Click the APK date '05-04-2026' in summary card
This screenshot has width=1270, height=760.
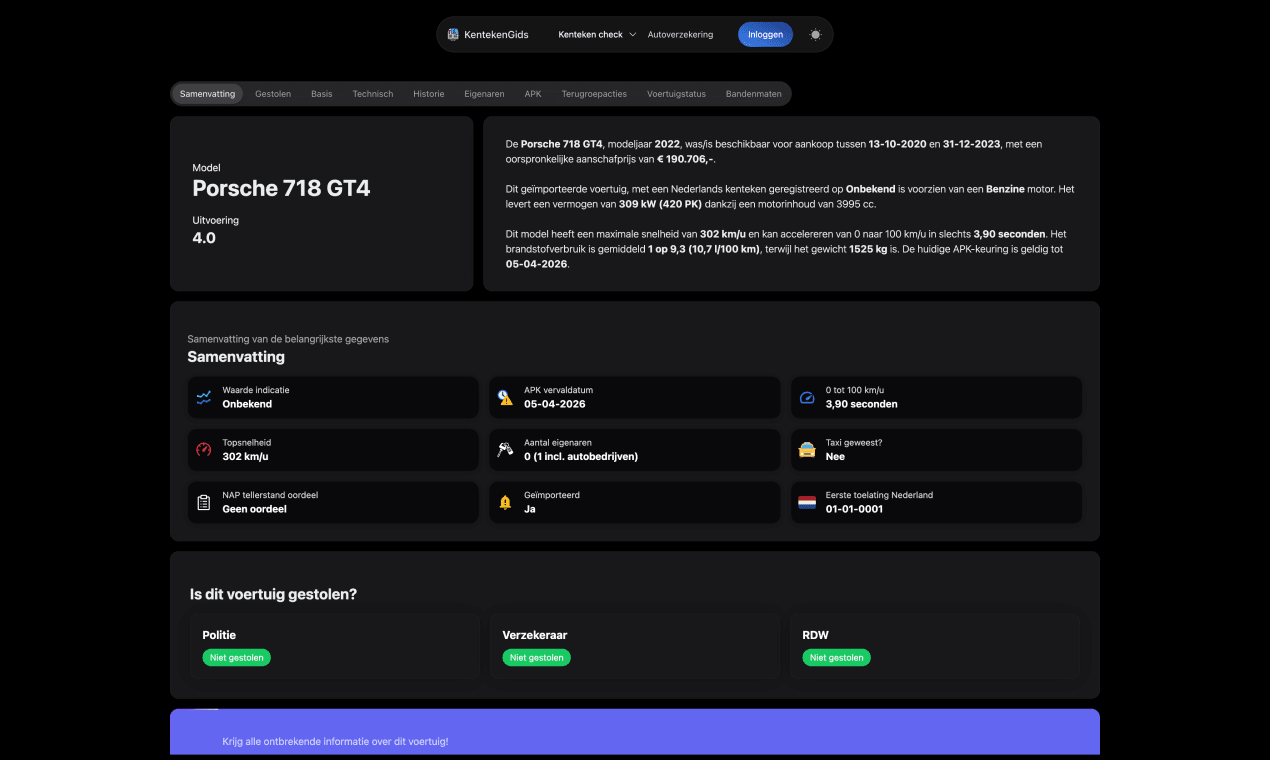(555, 404)
